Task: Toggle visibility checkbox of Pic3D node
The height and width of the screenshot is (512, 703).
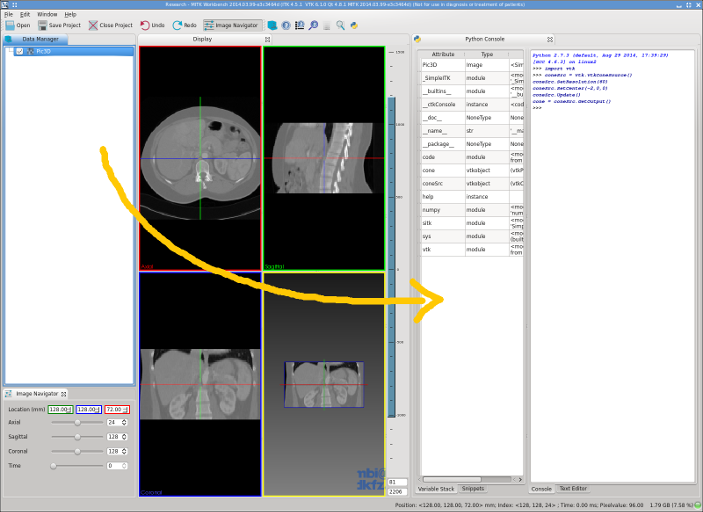Action: click(20, 52)
